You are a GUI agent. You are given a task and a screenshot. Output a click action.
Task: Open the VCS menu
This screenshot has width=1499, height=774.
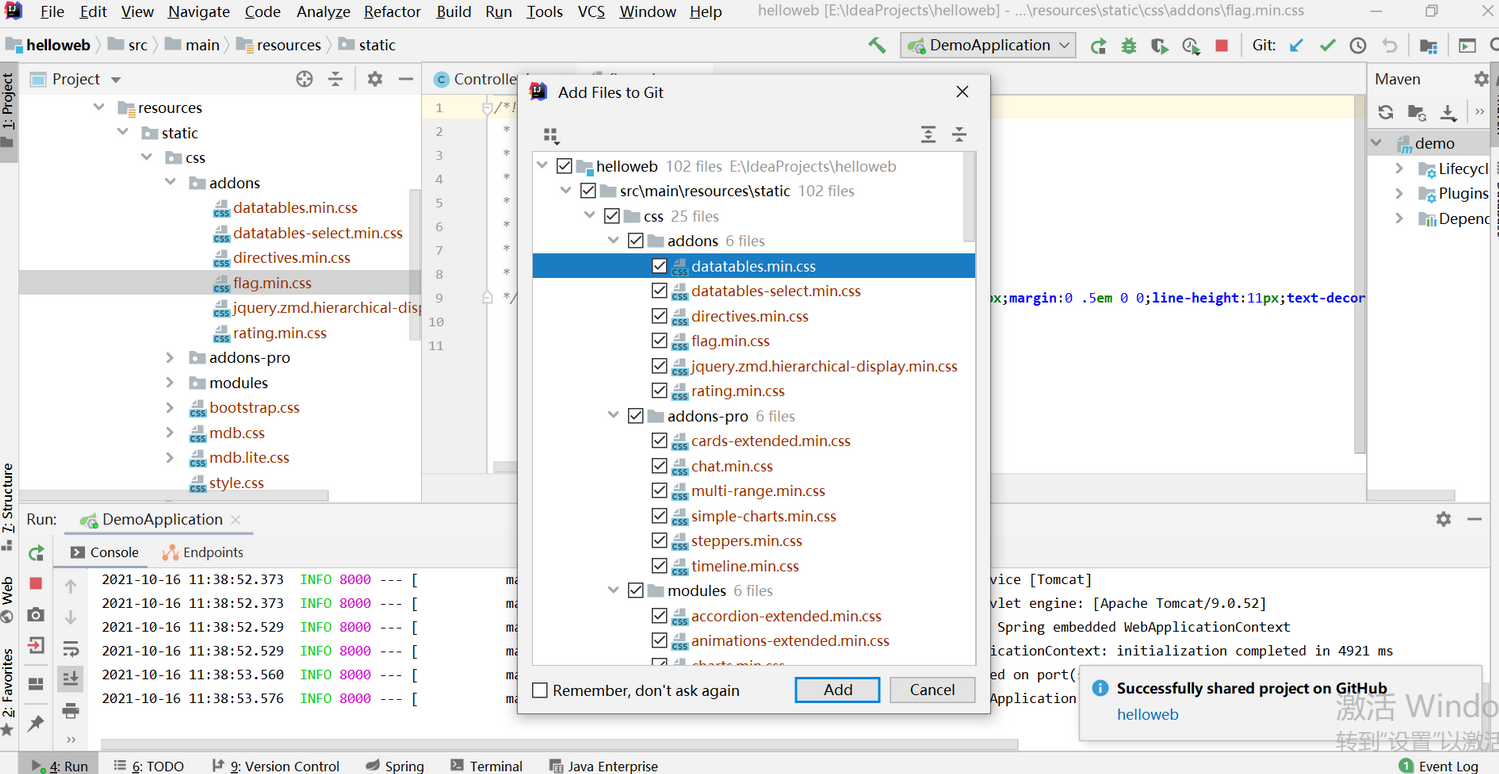[591, 12]
